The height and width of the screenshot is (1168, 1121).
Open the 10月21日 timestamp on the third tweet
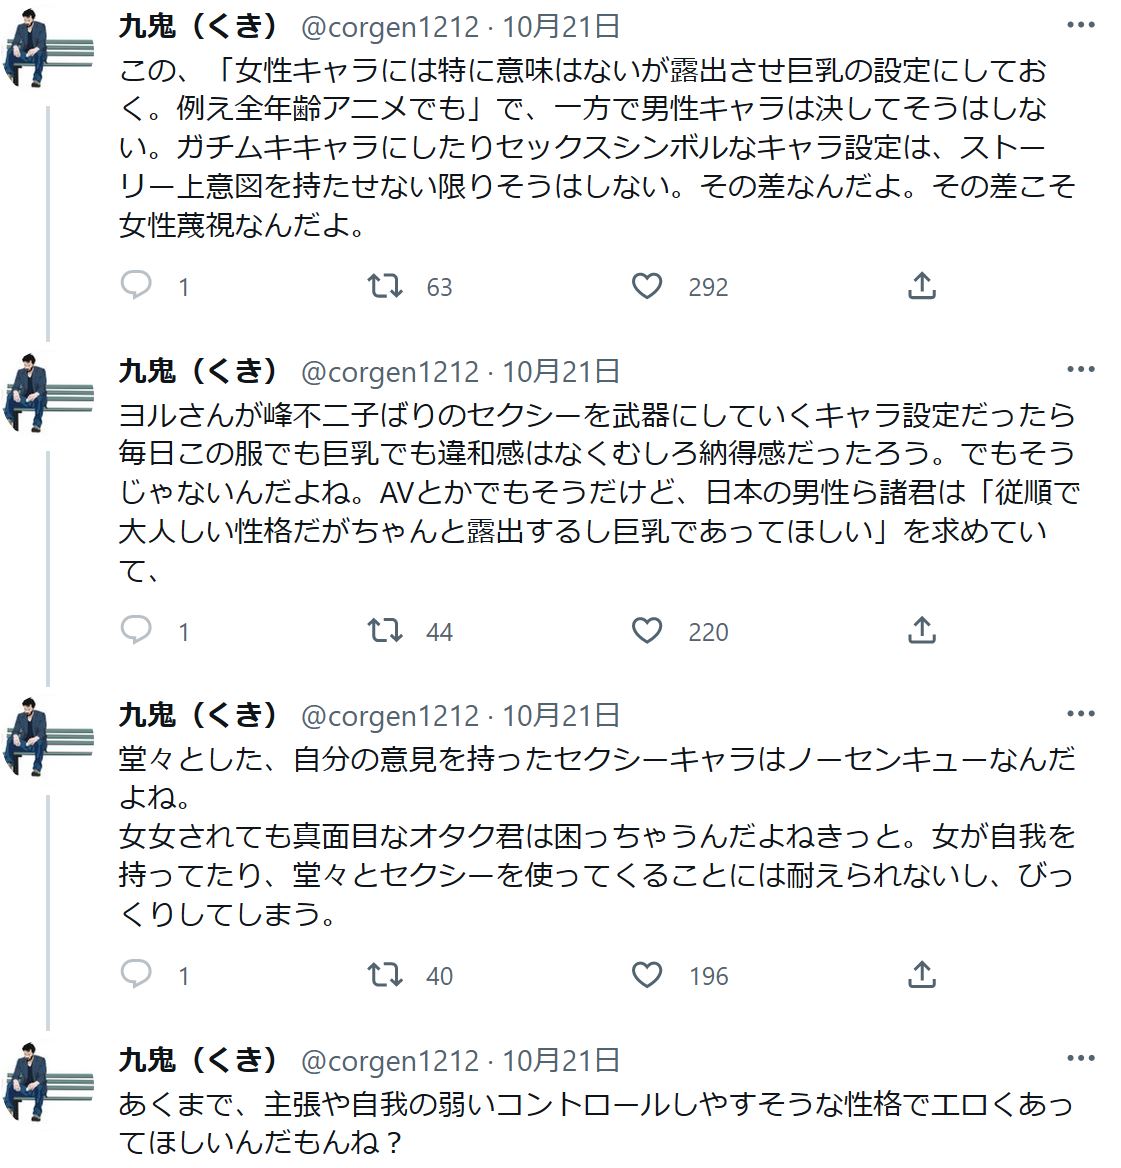561,716
